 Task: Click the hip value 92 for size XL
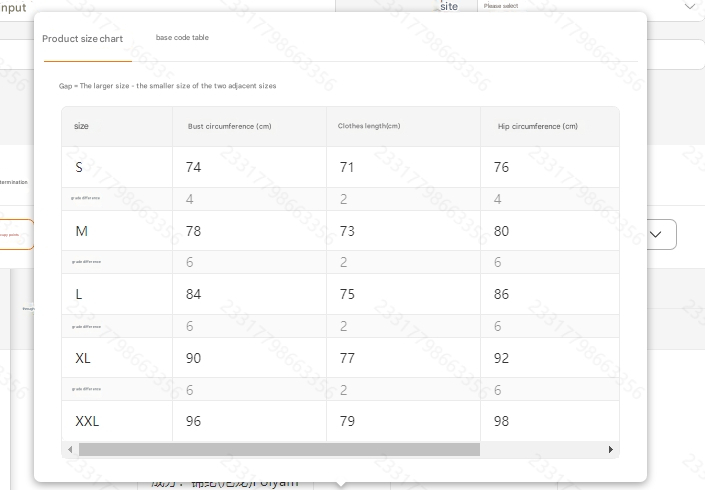(x=501, y=358)
